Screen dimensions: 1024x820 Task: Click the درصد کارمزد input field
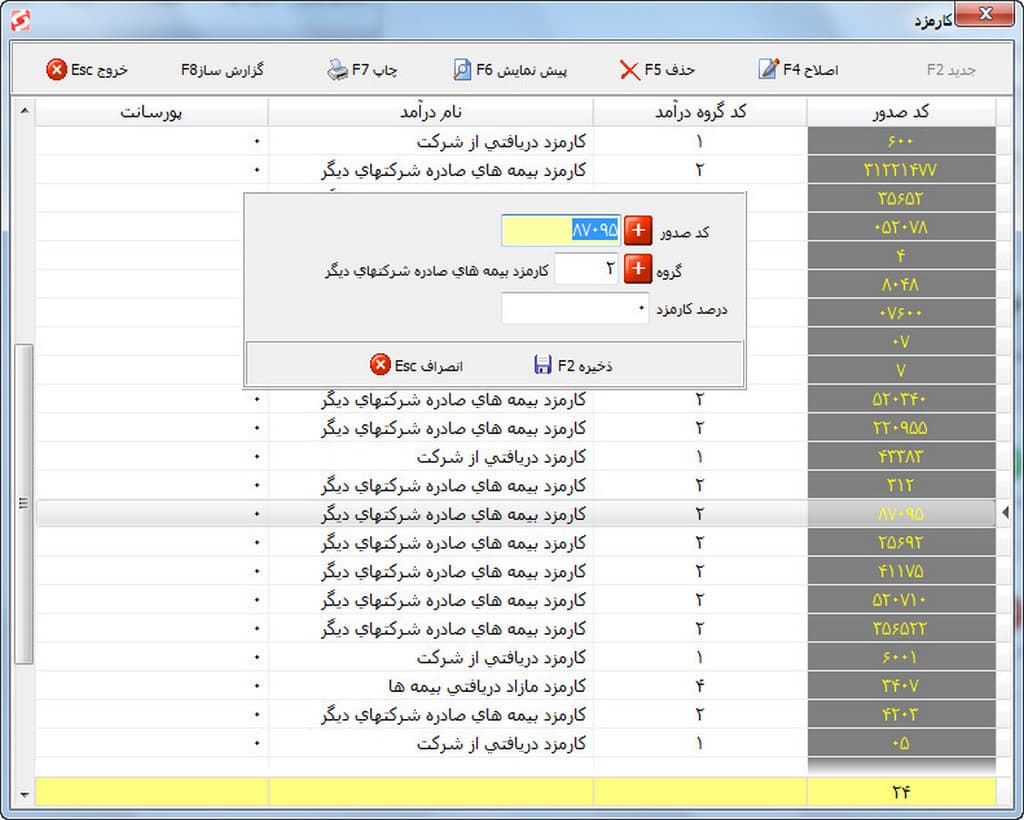point(575,309)
